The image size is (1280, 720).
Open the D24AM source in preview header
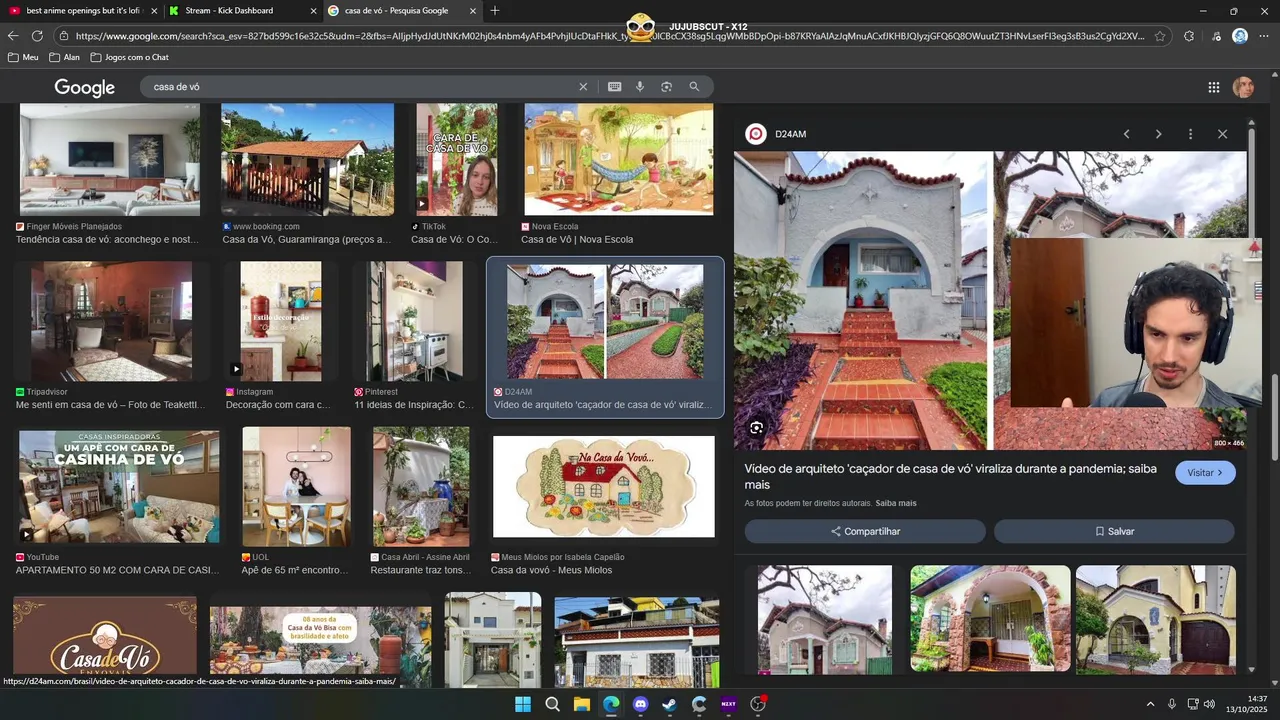point(778,134)
